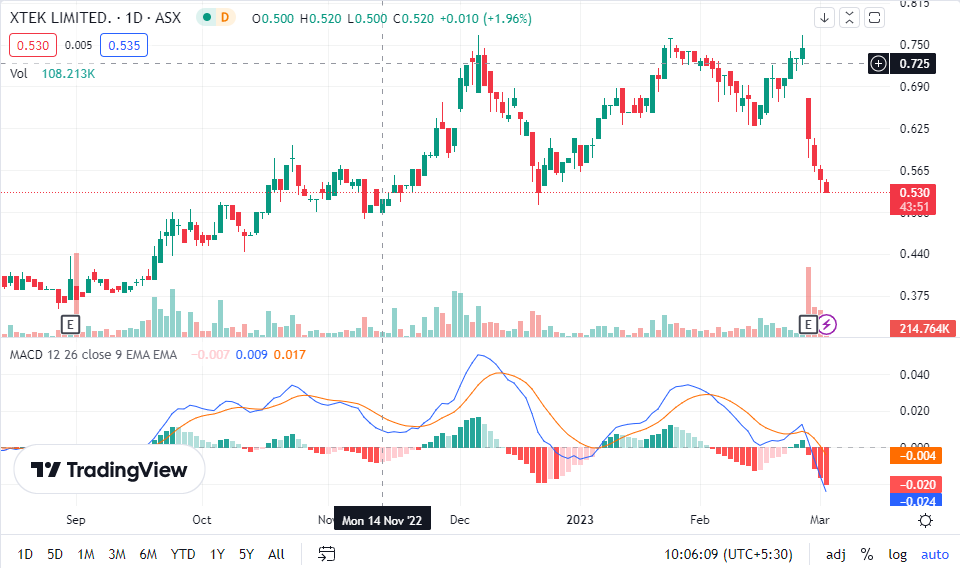Click the purple lightning bolt event icon
Image resolution: width=960 pixels, height=568 pixels.
828,324
